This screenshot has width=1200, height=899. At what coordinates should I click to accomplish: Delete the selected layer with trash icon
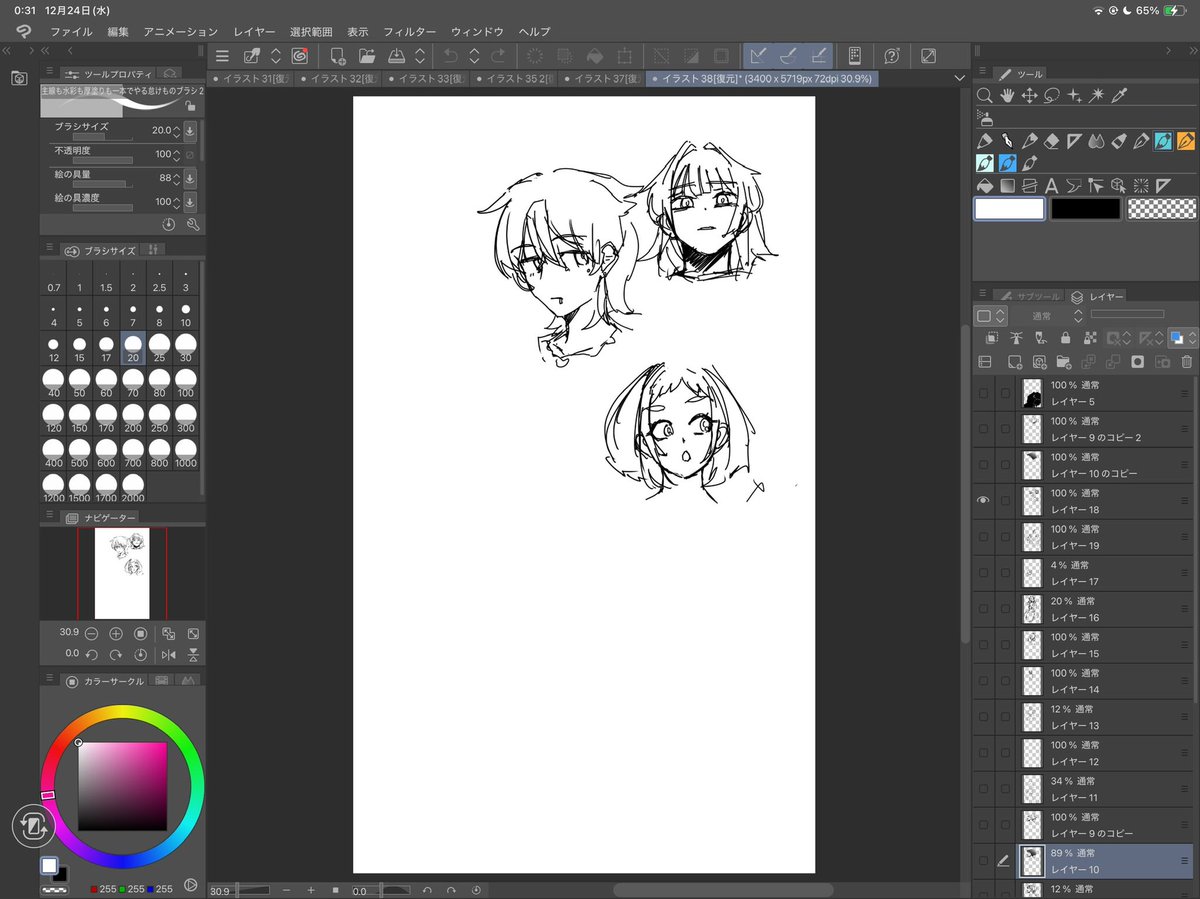(x=1186, y=363)
